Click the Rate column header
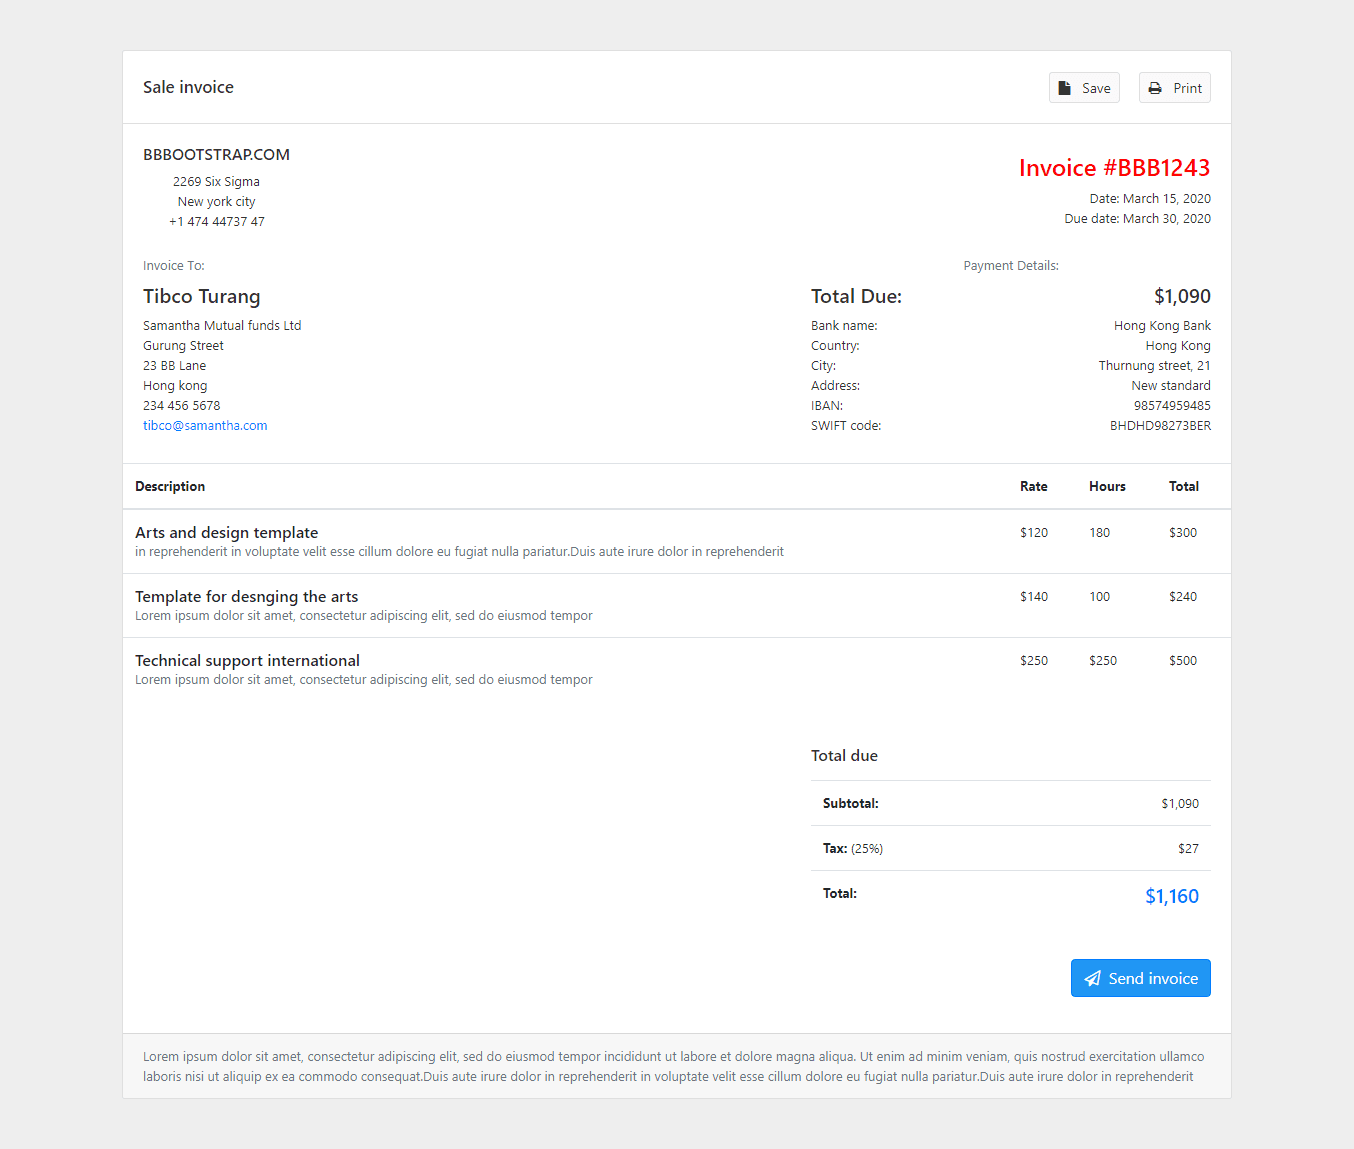The width and height of the screenshot is (1354, 1149). (1033, 486)
